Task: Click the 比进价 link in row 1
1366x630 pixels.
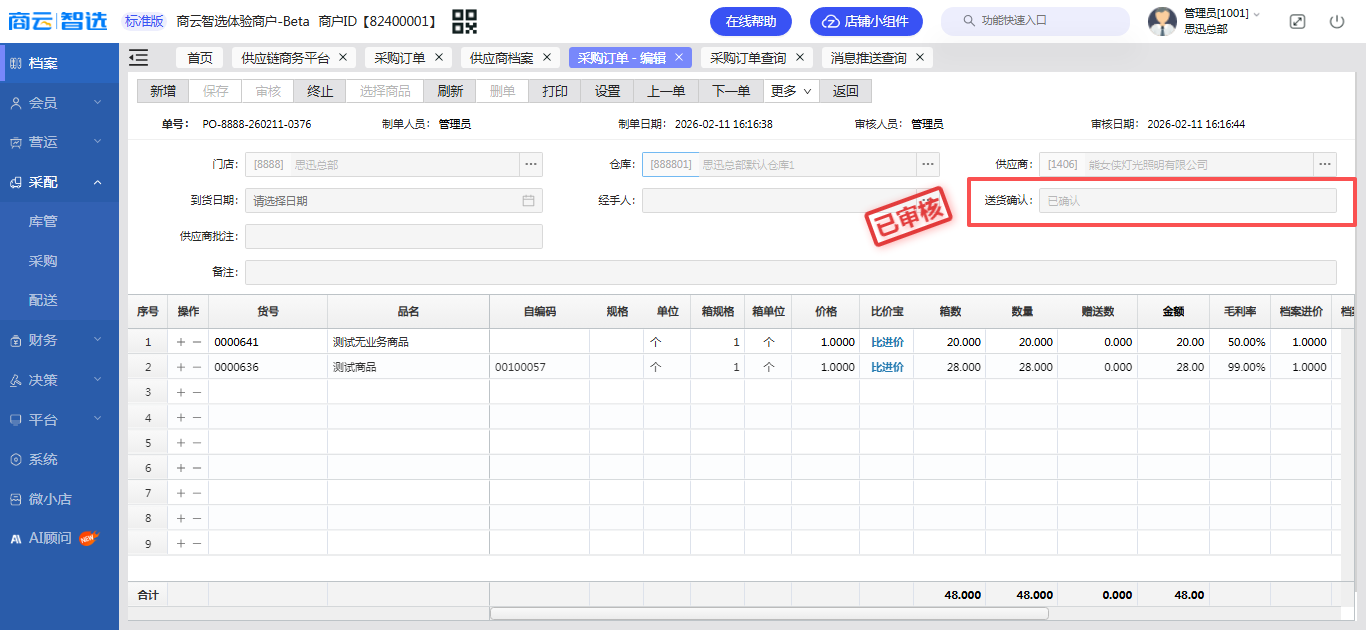Action: tap(887, 342)
